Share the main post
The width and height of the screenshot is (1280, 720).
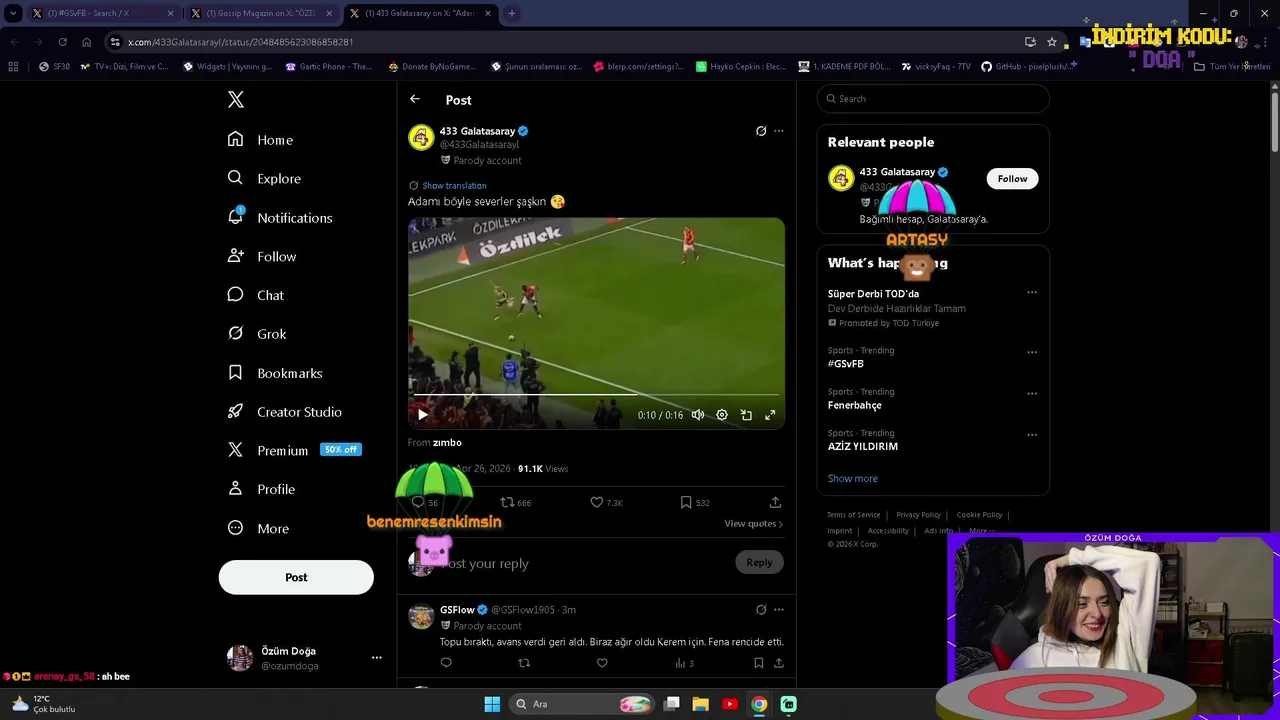775,502
